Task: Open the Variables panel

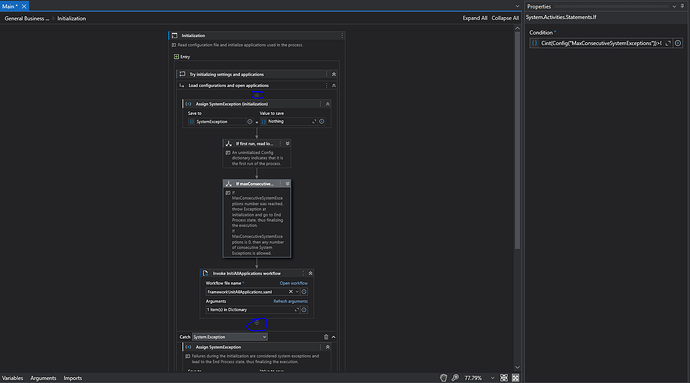Action: tap(12, 378)
